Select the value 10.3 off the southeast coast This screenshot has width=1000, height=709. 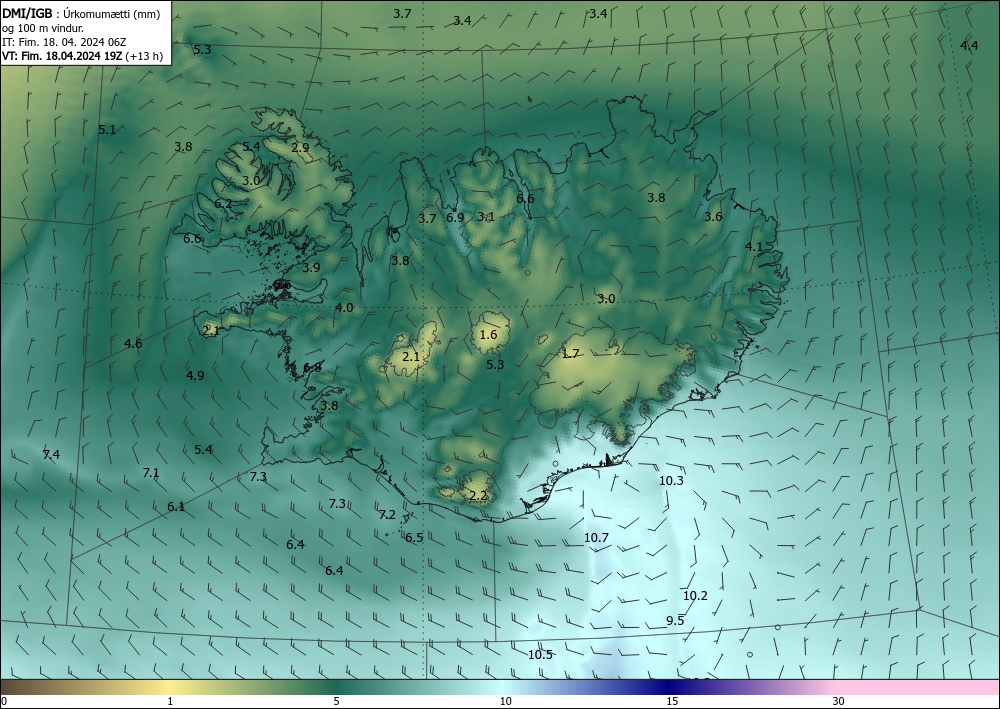tap(671, 481)
